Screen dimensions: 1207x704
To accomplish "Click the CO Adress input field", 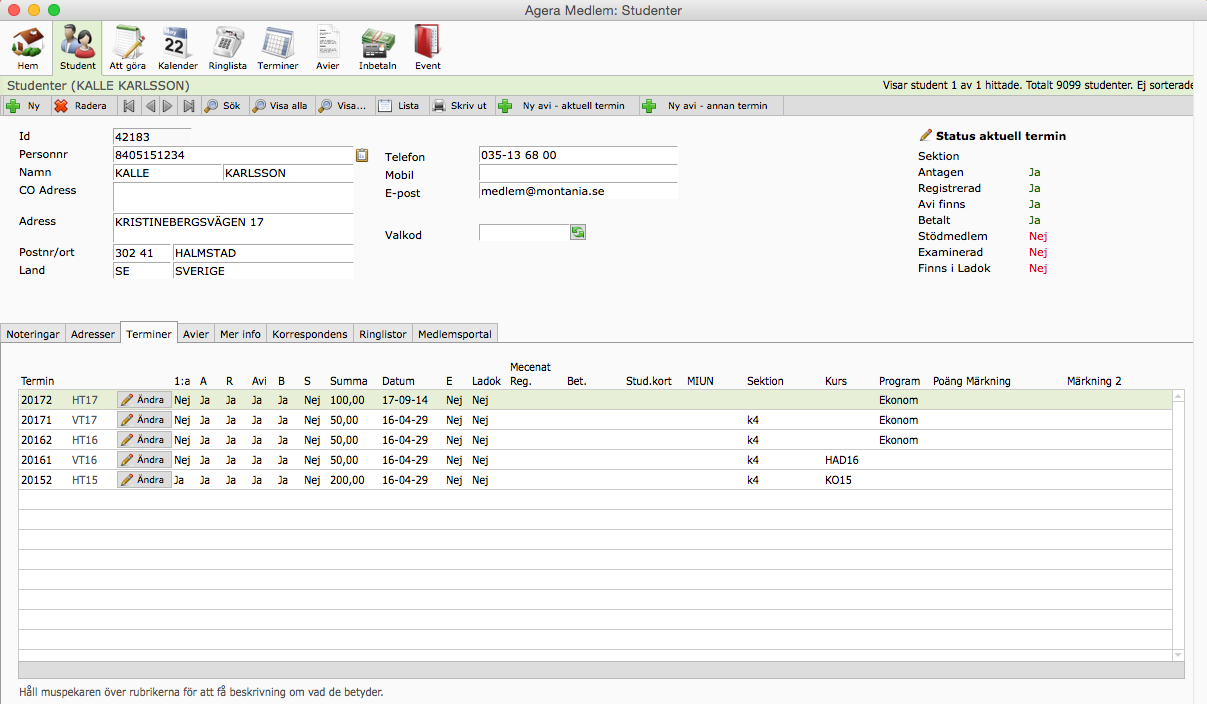I will [233, 198].
